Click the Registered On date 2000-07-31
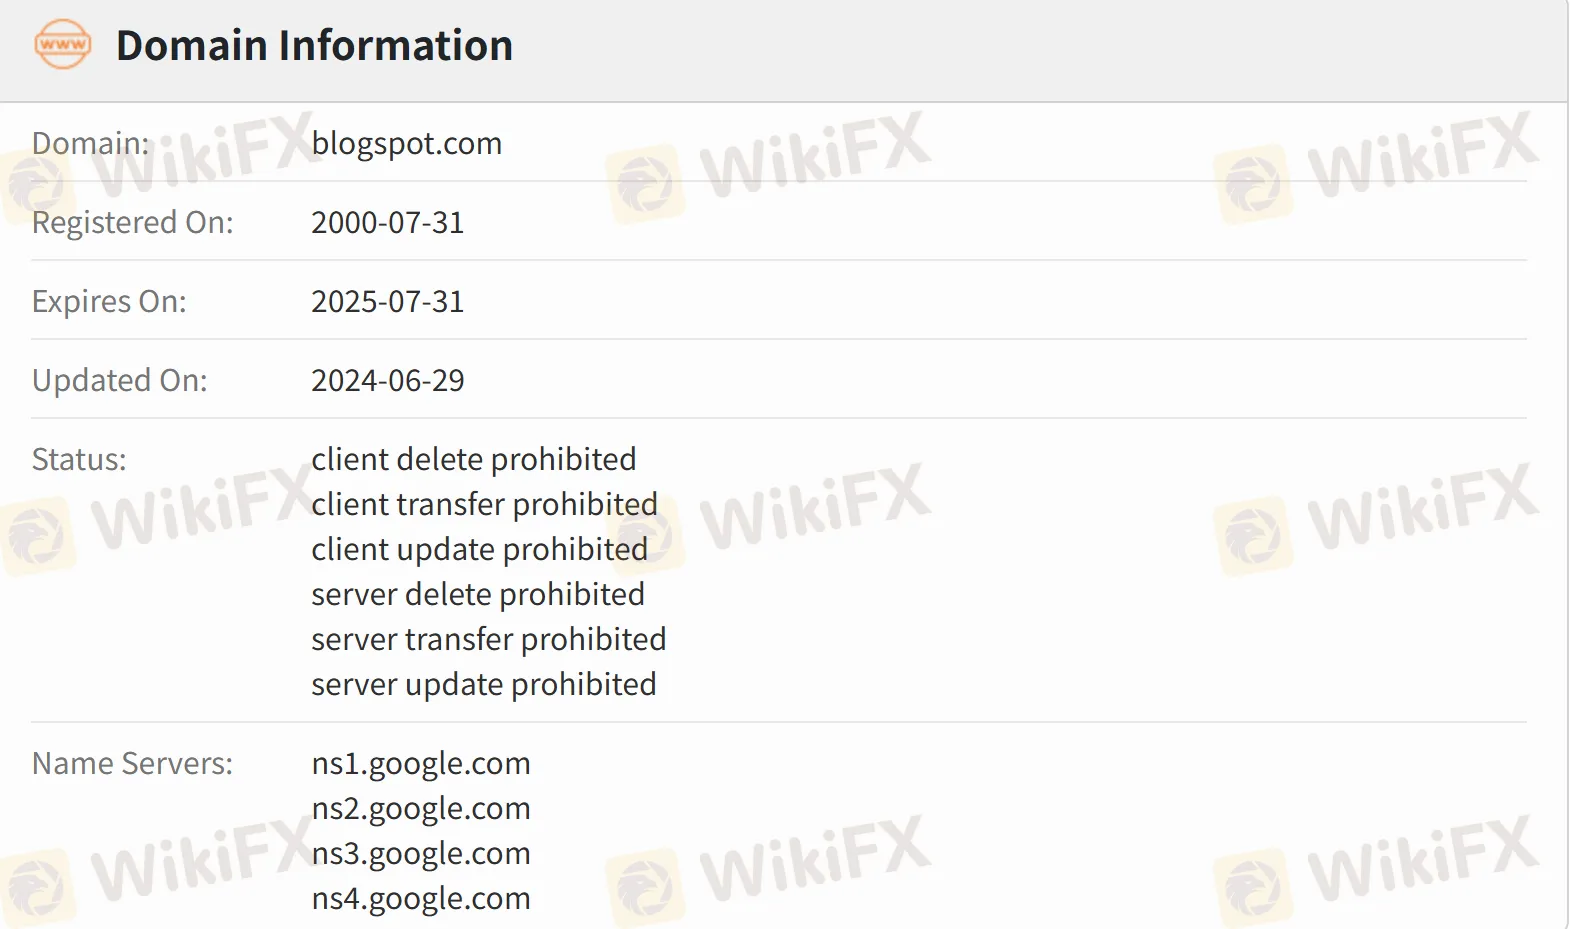This screenshot has width=1571, height=929. point(387,222)
